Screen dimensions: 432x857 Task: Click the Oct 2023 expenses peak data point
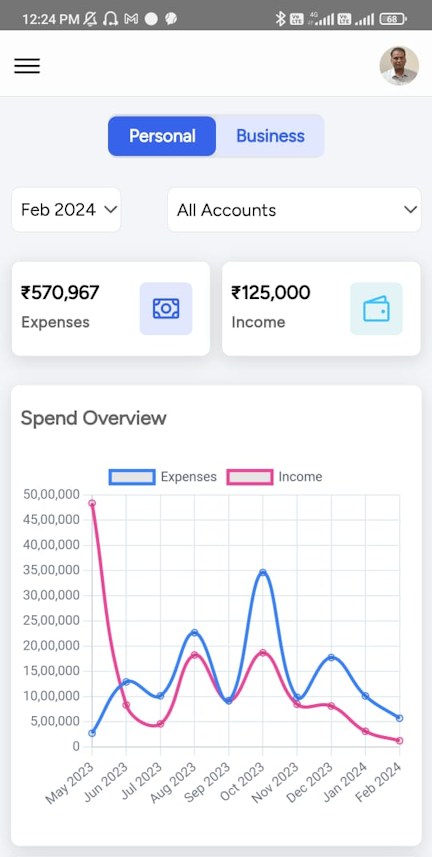coord(262,572)
